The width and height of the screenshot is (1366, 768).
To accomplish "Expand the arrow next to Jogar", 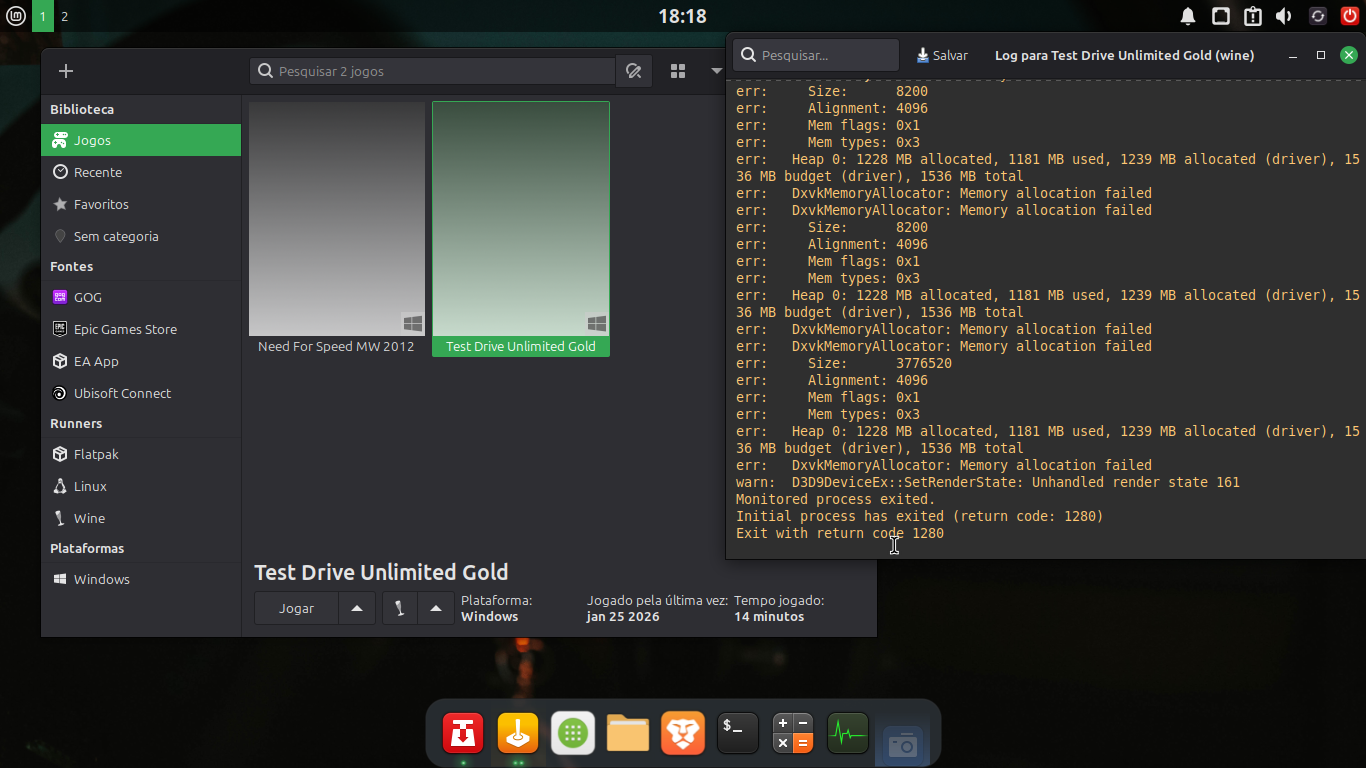I will [x=357, y=608].
